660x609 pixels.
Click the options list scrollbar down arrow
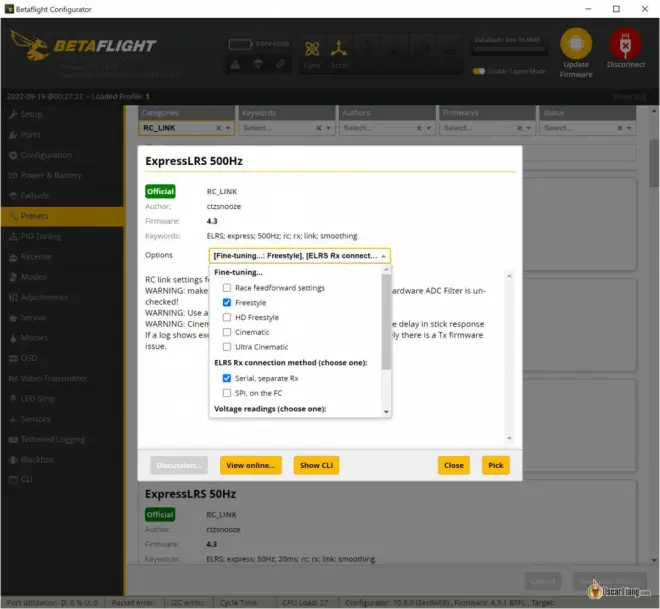[386, 412]
